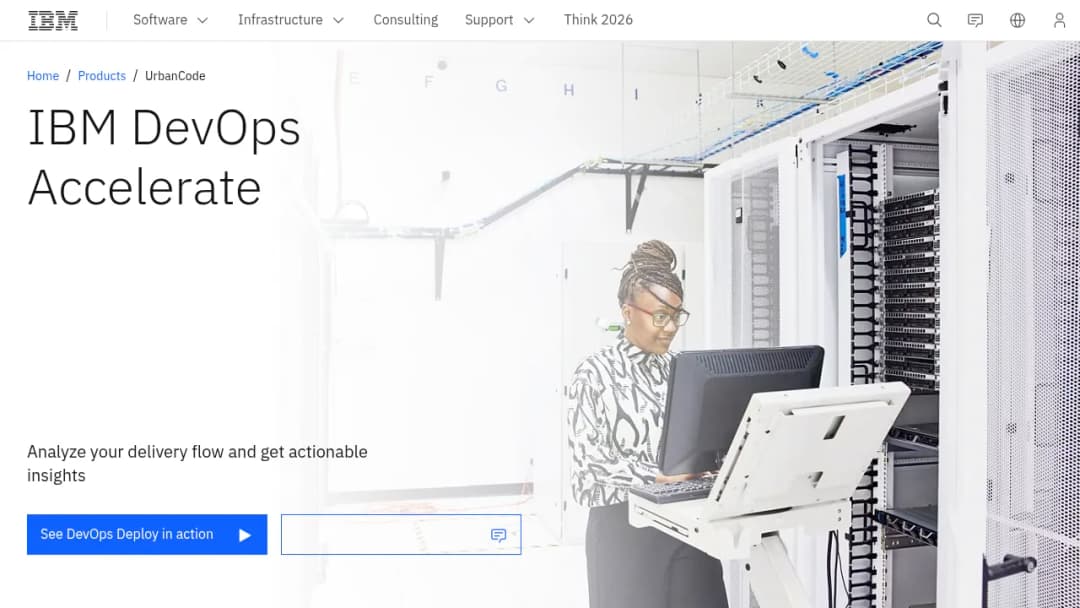Click the UrbanCode breadcrumb text
This screenshot has width=1080, height=608.
tap(175, 76)
